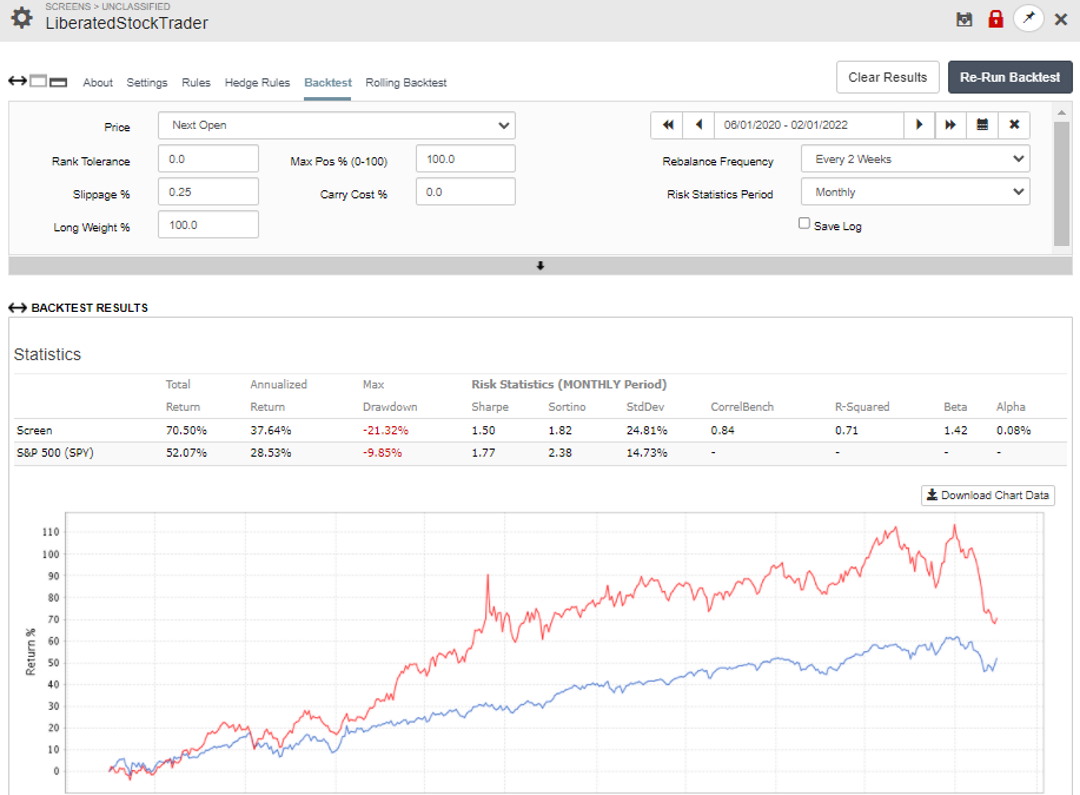Collapse the Backtest Results section arrows
This screenshot has width=1080, height=795.
pos(14,308)
